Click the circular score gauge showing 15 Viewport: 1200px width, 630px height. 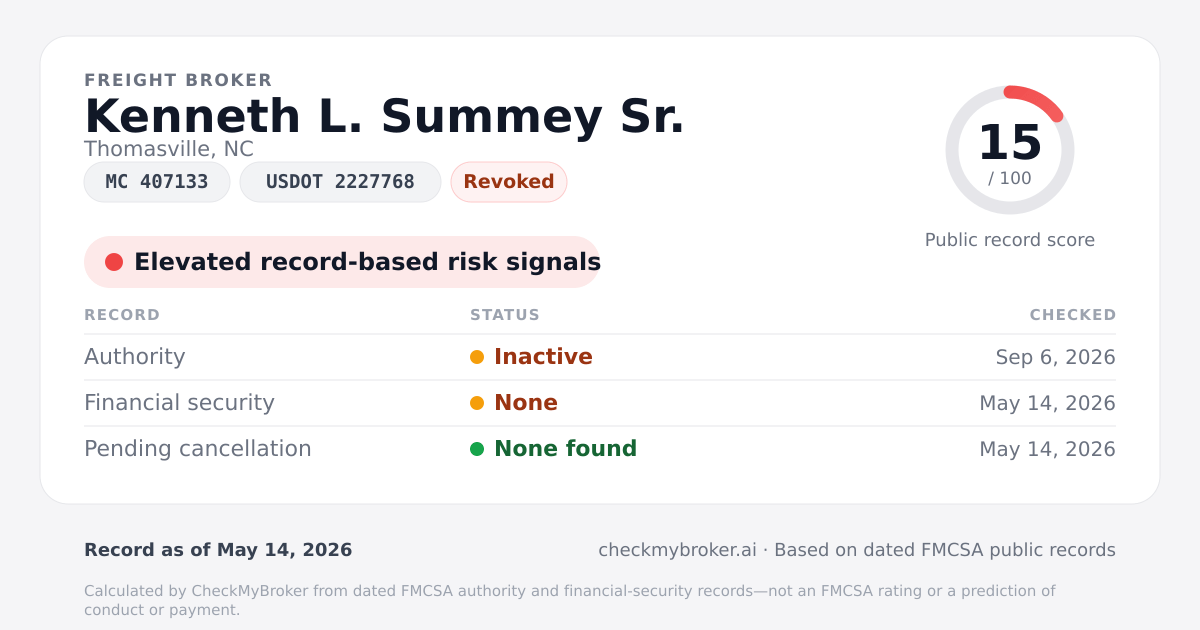click(x=1010, y=150)
